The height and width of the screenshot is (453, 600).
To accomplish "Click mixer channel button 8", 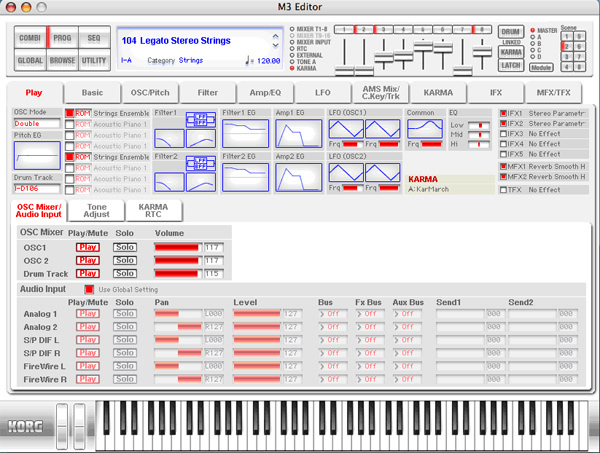I will click(482, 29).
